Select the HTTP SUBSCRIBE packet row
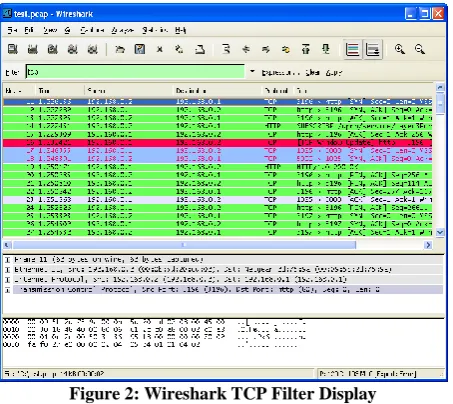The image size is (453, 404). [218, 126]
